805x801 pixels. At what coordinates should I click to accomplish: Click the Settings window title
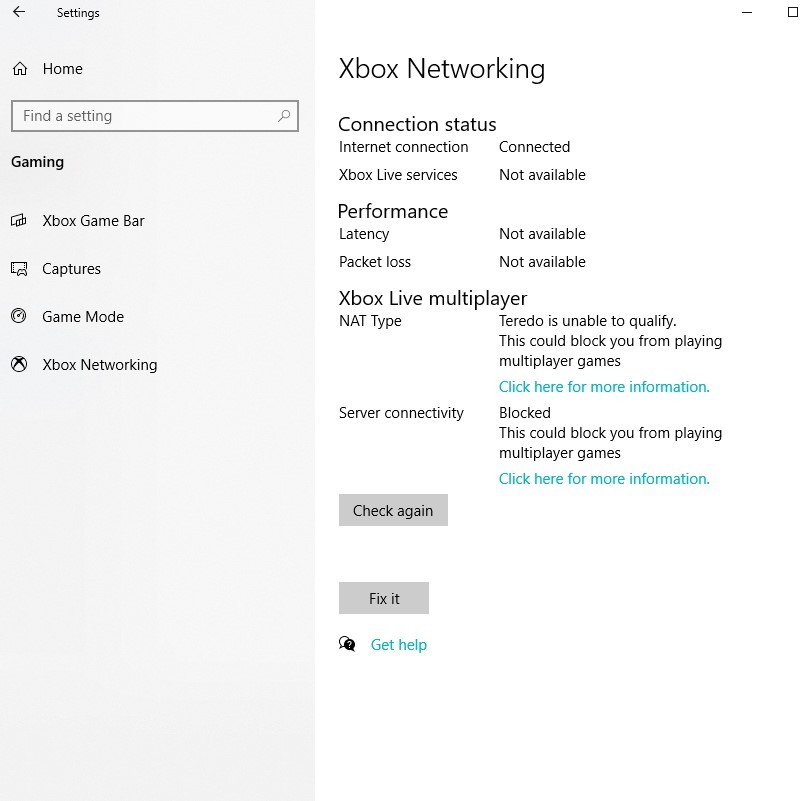tap(78, 13)
